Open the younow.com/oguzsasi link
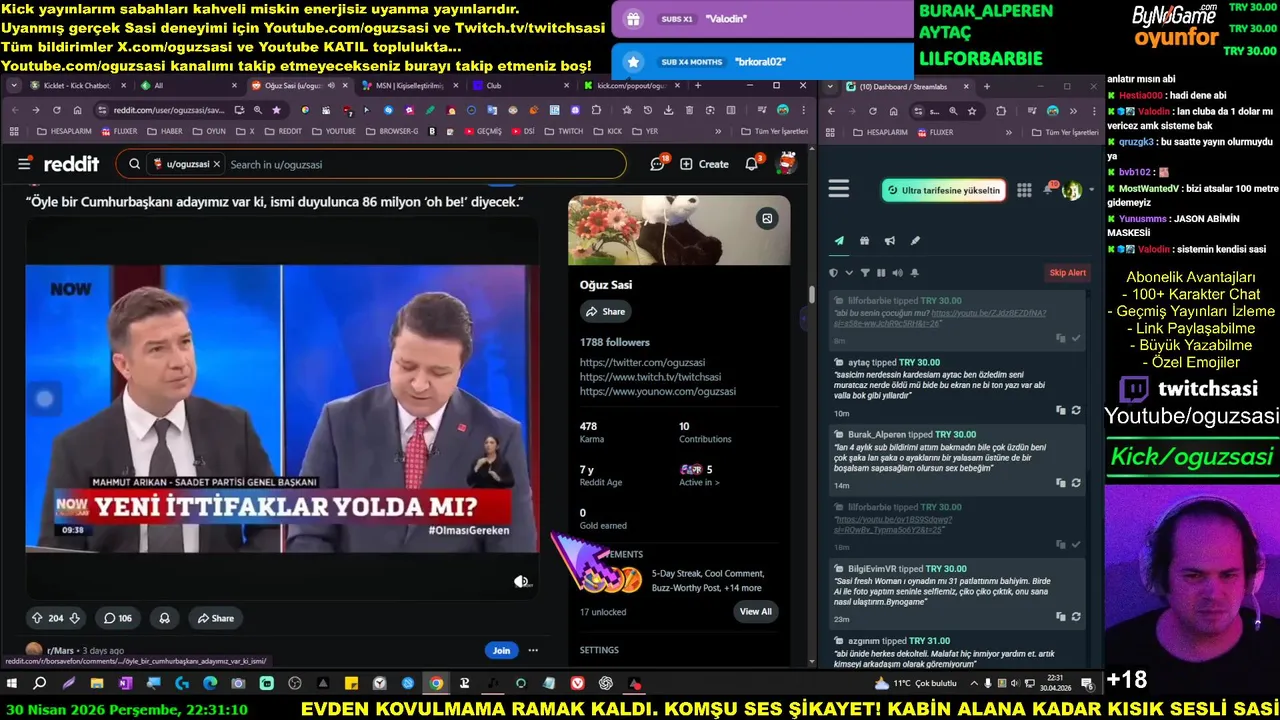This screenshot has height=720, width=1280. 657,391
